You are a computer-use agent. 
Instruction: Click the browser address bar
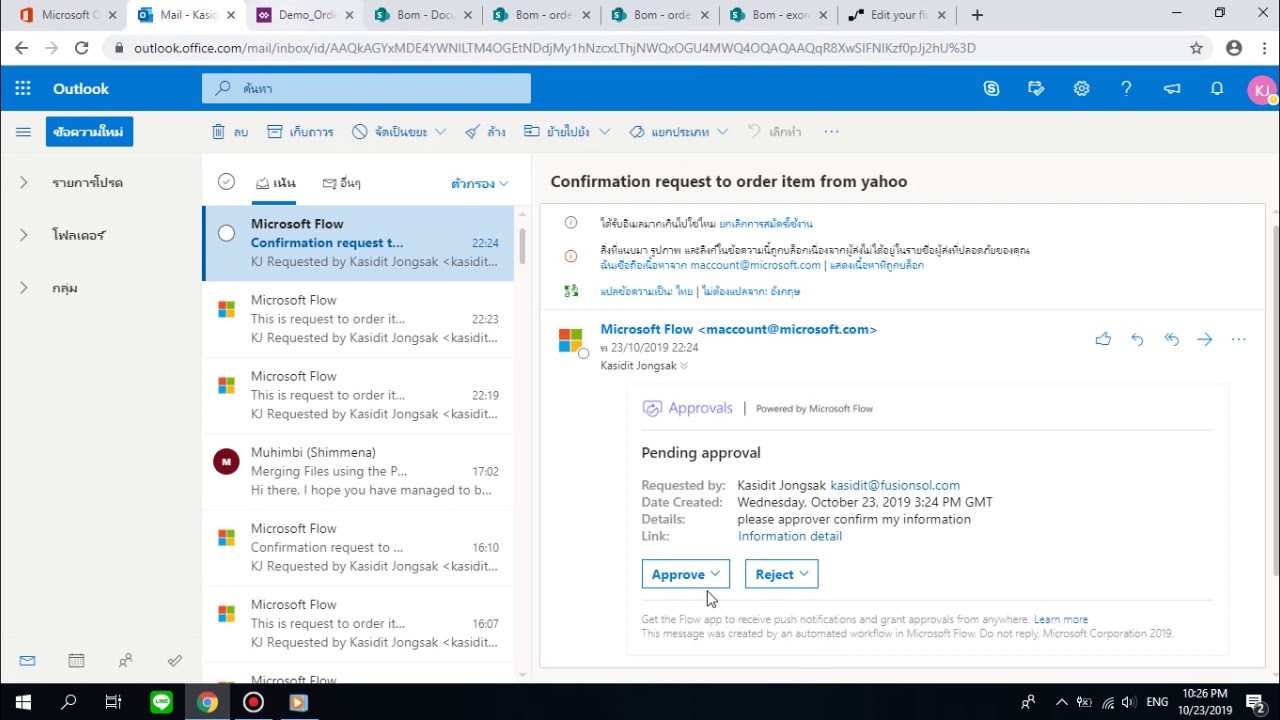click(x=640, y=48)
